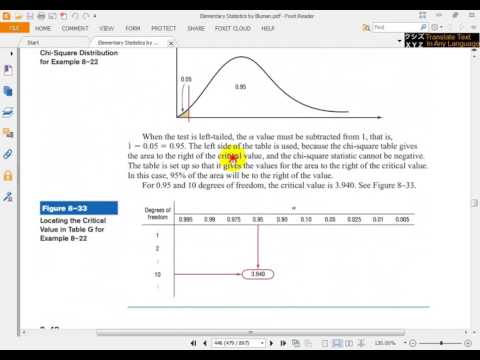Open the page number dropdown arrow
Viewport: 480px width, 360px height.
coord(262,343)
